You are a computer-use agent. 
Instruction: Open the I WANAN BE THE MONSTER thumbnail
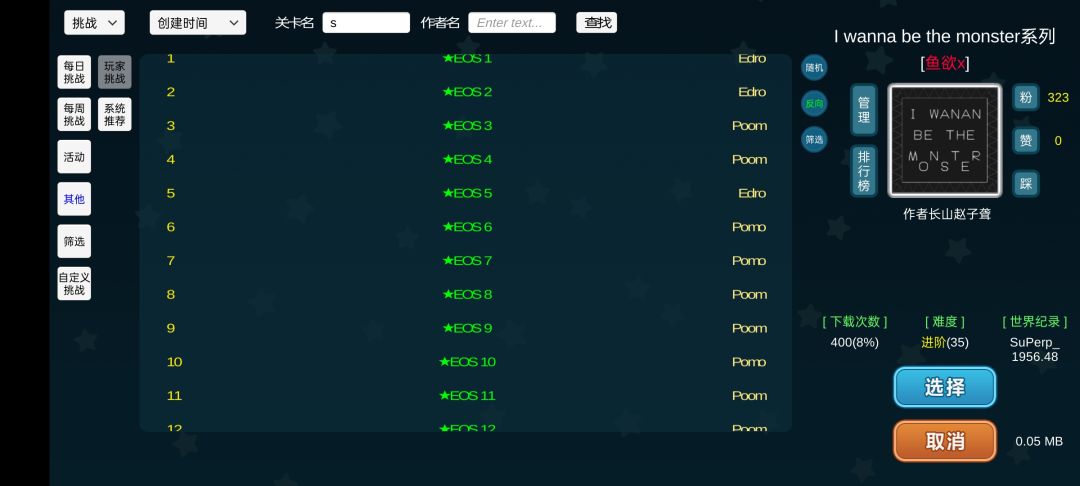coord(944,140)
